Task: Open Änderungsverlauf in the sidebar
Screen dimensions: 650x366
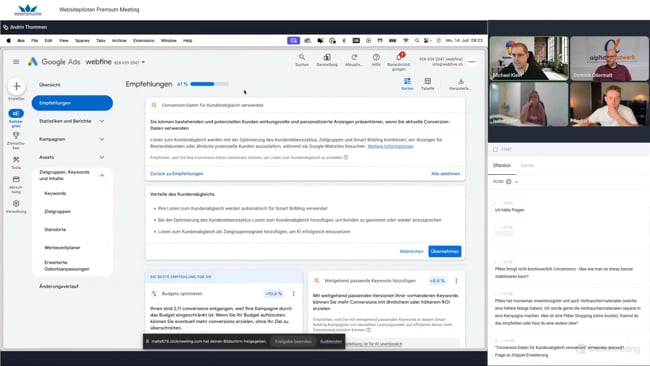Action: 58,286
